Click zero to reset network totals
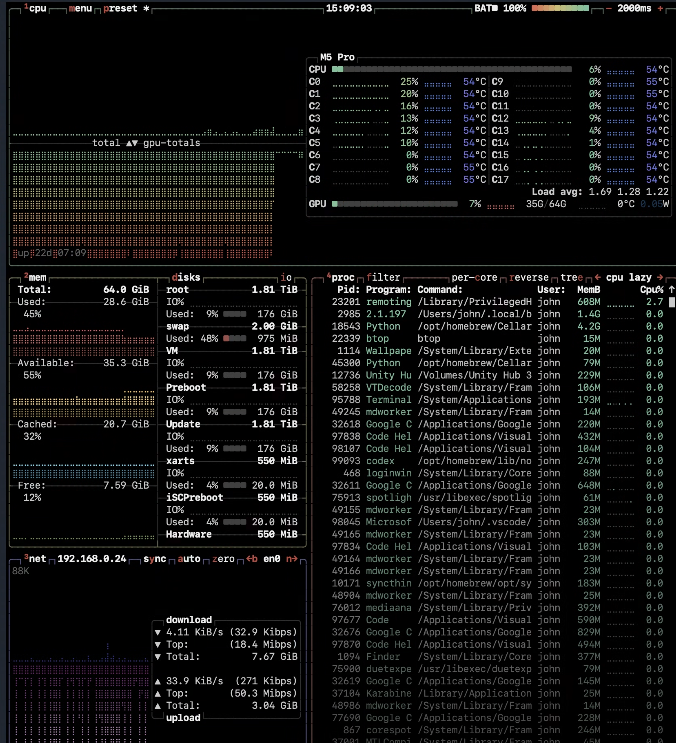676x743 pixels. click(223, 559)
